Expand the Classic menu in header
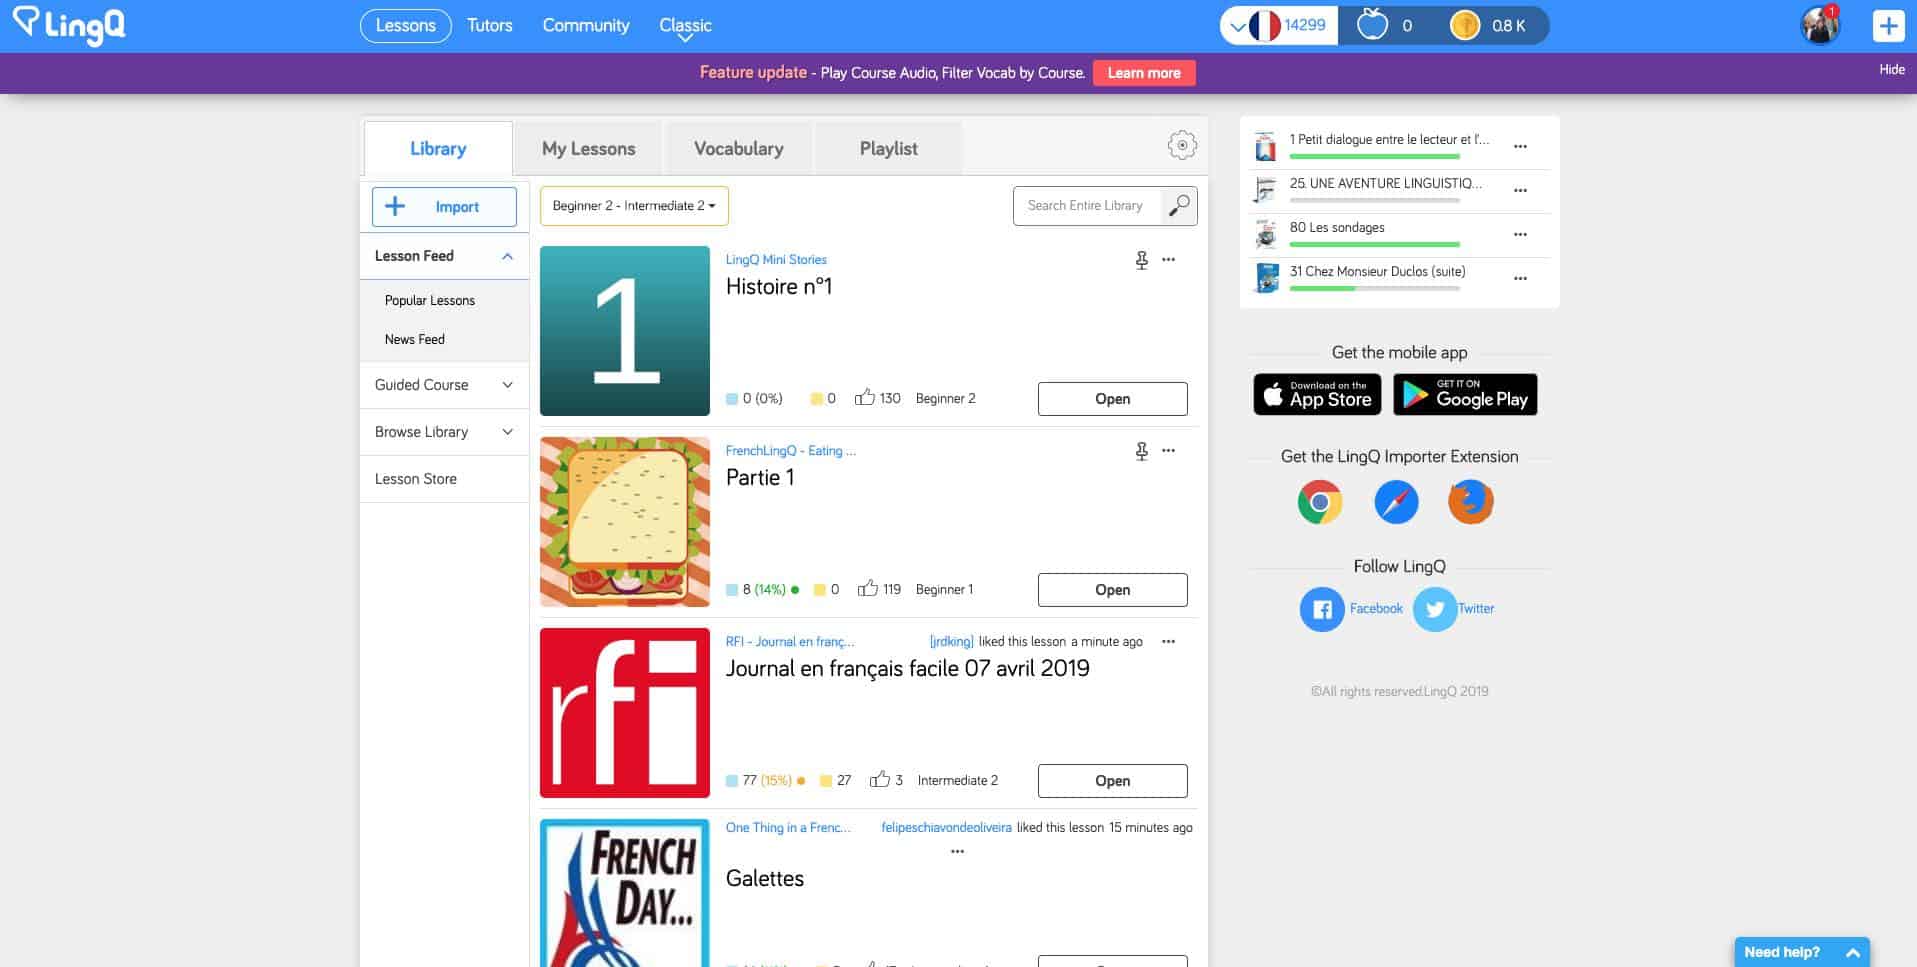 click(685, 26)
